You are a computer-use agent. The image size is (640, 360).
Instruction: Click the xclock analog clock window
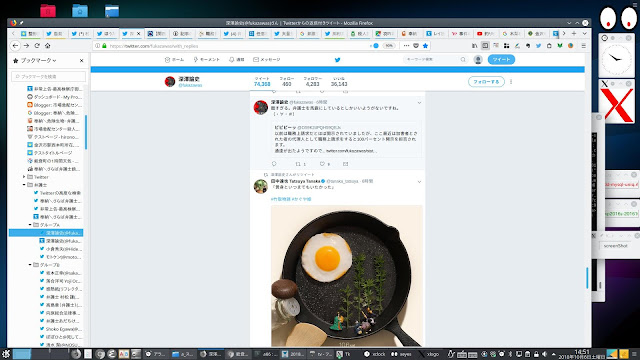coord(617,59)
